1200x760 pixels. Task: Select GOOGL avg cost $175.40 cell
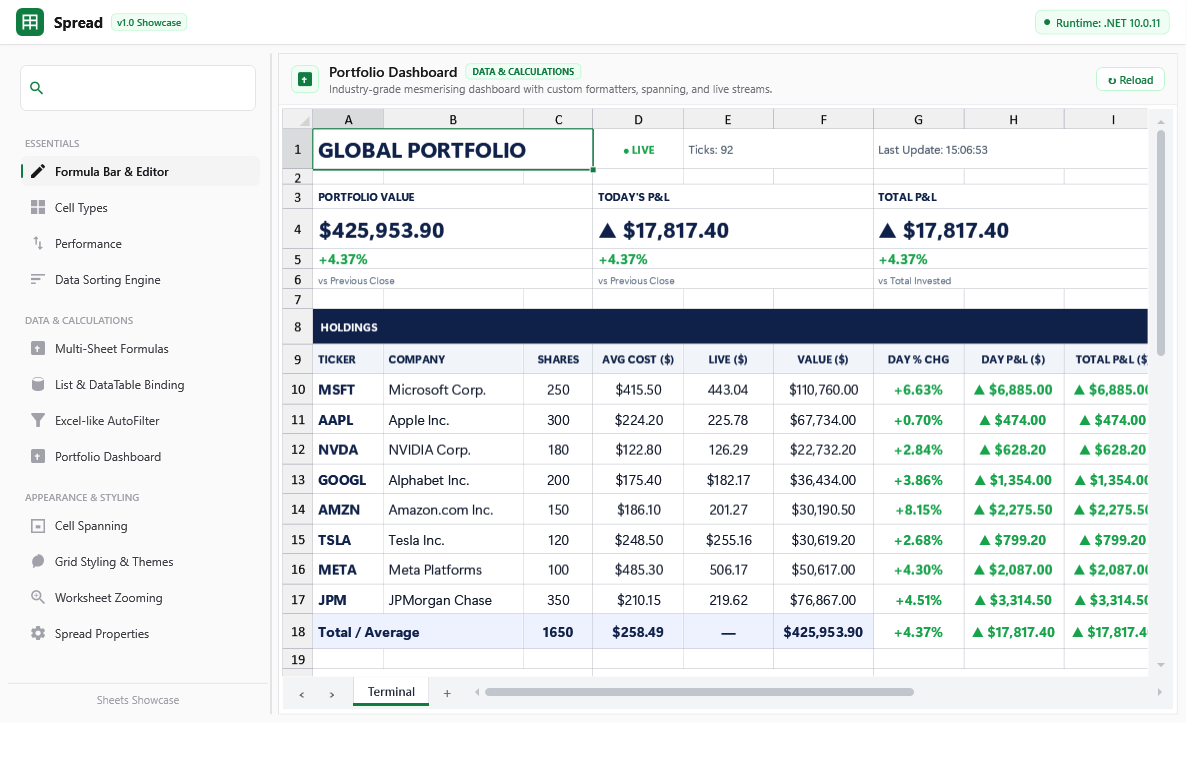tap(638, 479)
